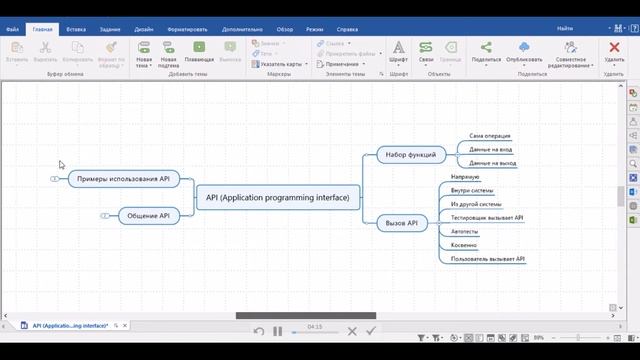Select the Автотесты subtopic

(x=464, y=231)
